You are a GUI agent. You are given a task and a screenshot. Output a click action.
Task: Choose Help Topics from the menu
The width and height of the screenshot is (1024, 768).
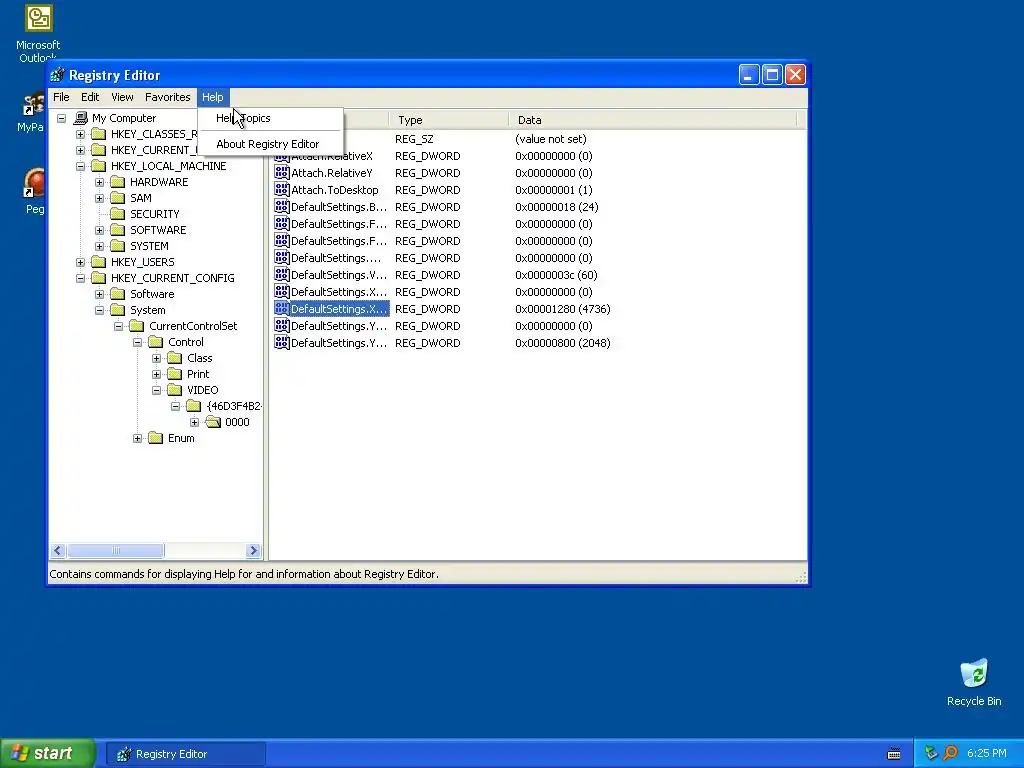pyautogui.click(x=270, y=118)
